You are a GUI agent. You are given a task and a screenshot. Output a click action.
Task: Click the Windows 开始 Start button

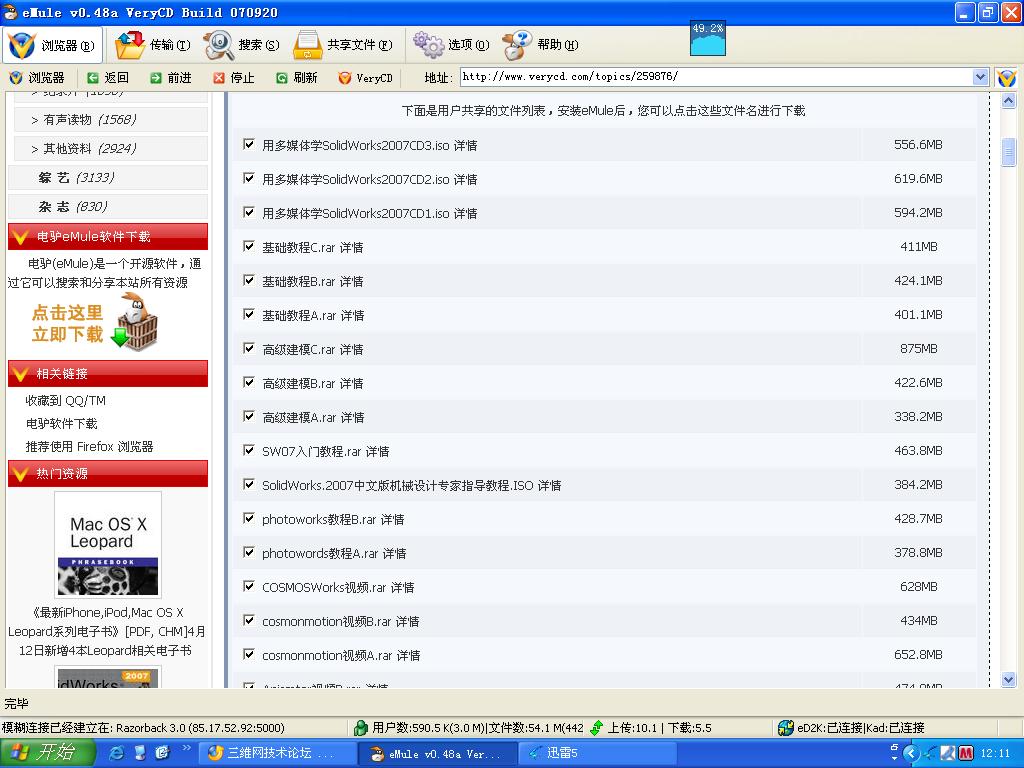coord(48,752)
